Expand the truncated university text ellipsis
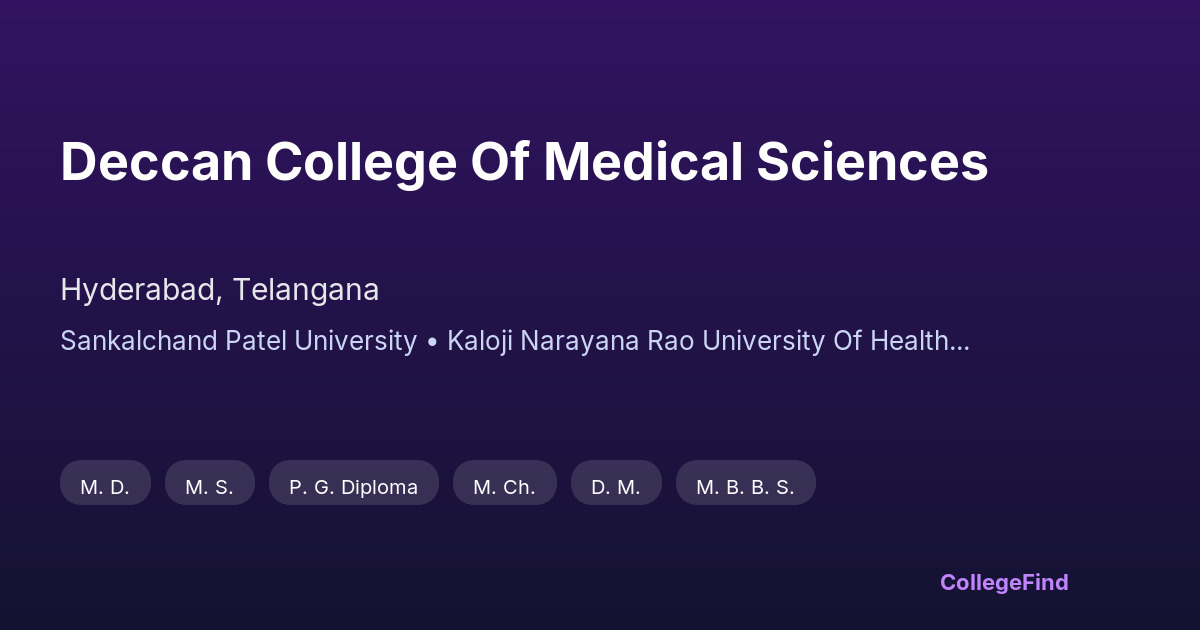The width and height of the screenshot is (1200, 630). 959,341
